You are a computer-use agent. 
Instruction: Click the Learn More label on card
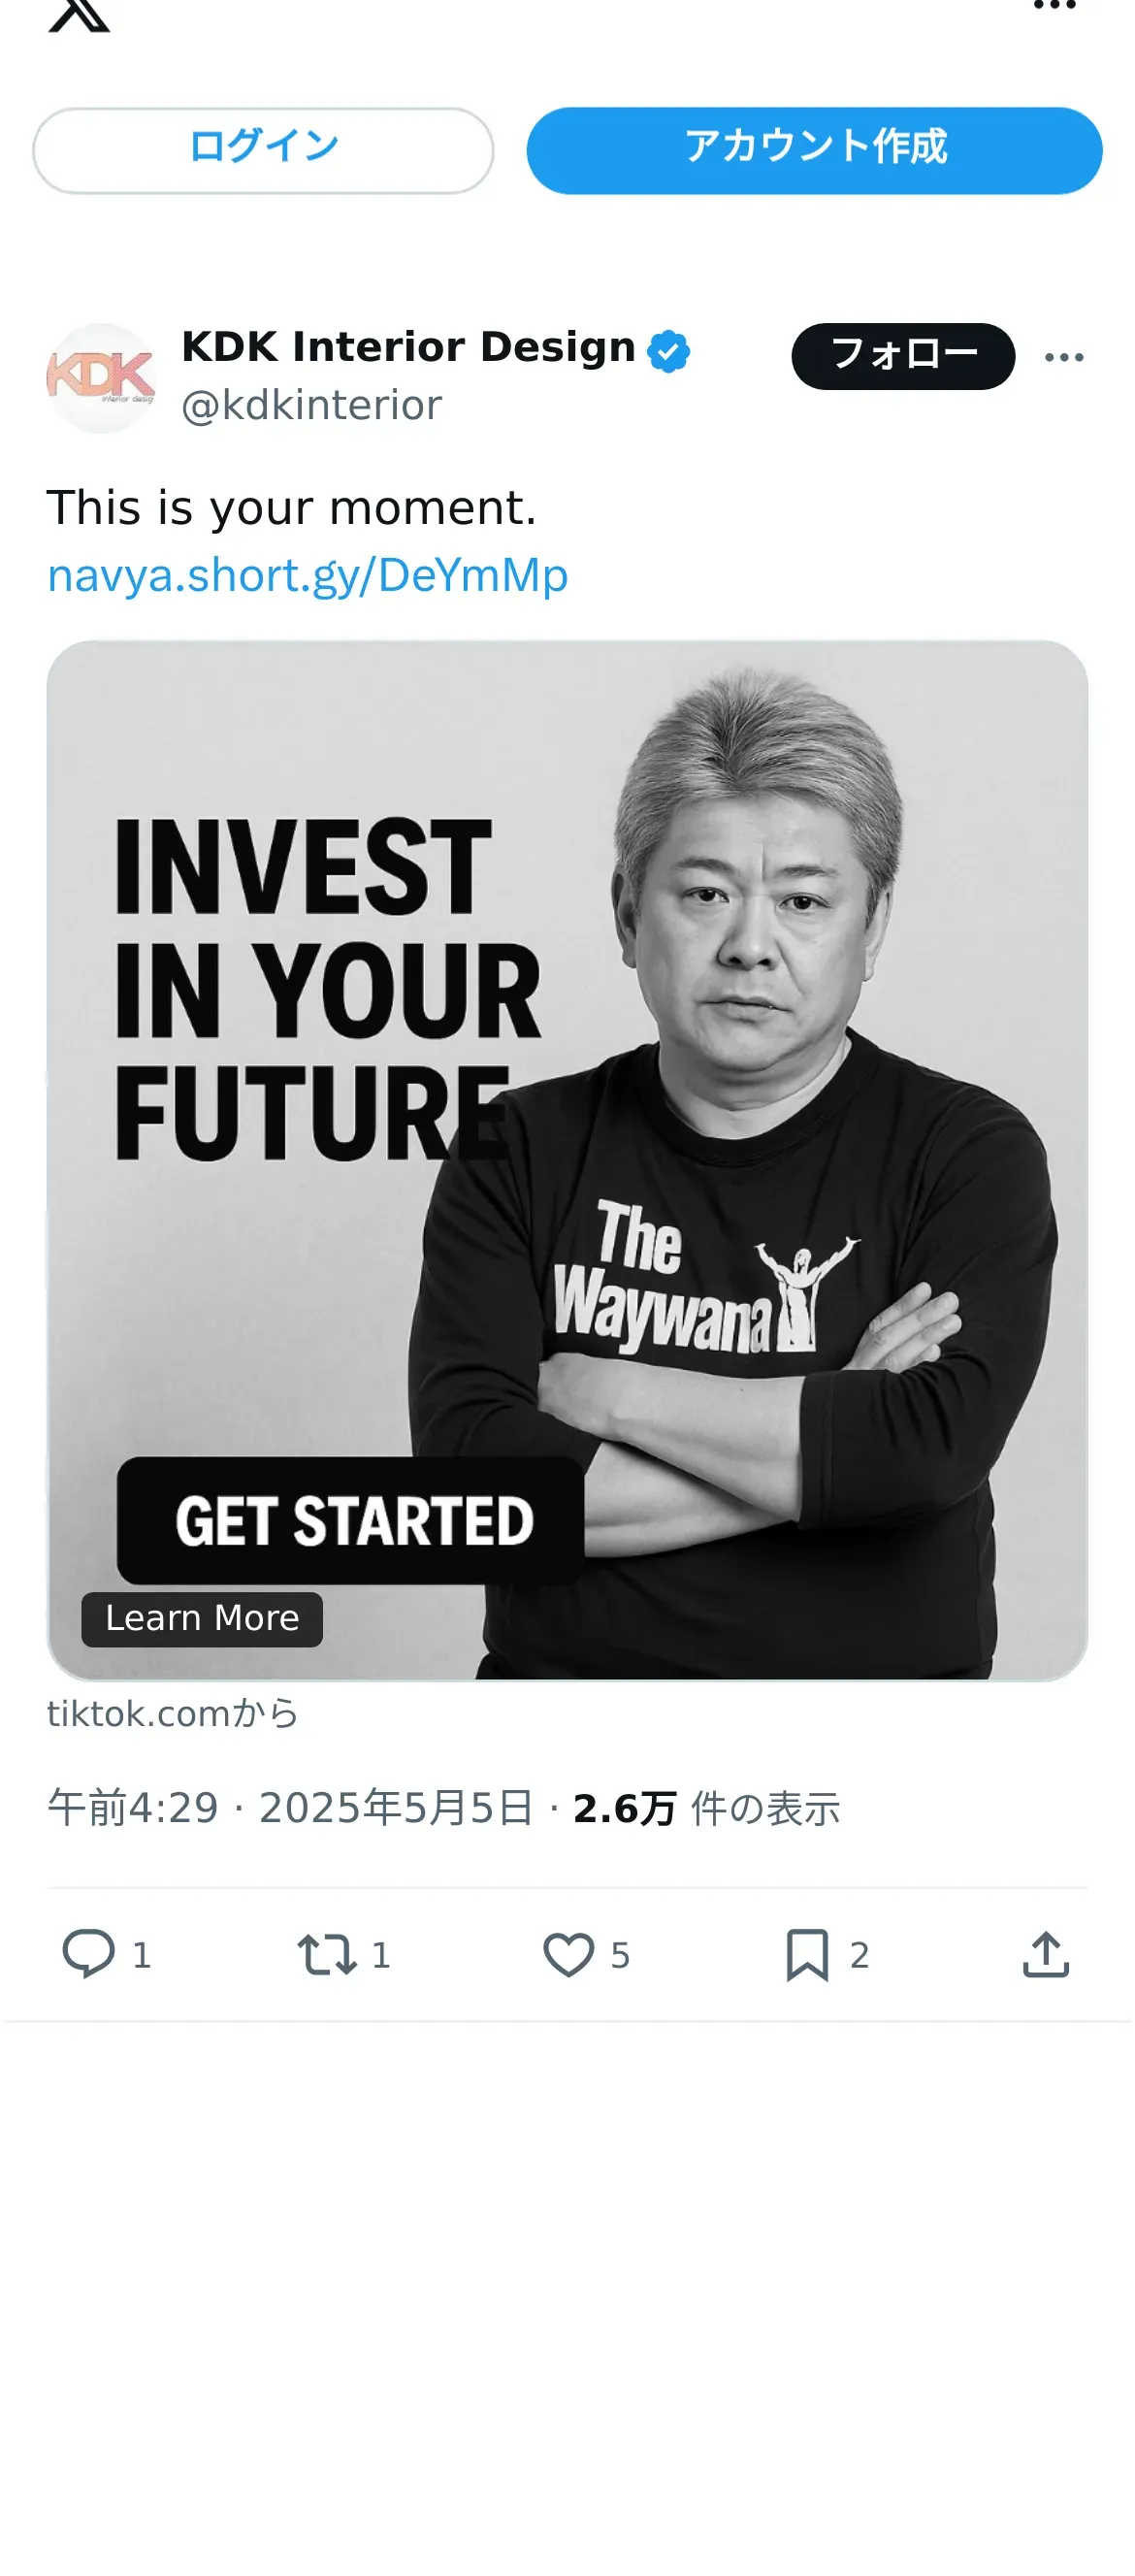202,1618
